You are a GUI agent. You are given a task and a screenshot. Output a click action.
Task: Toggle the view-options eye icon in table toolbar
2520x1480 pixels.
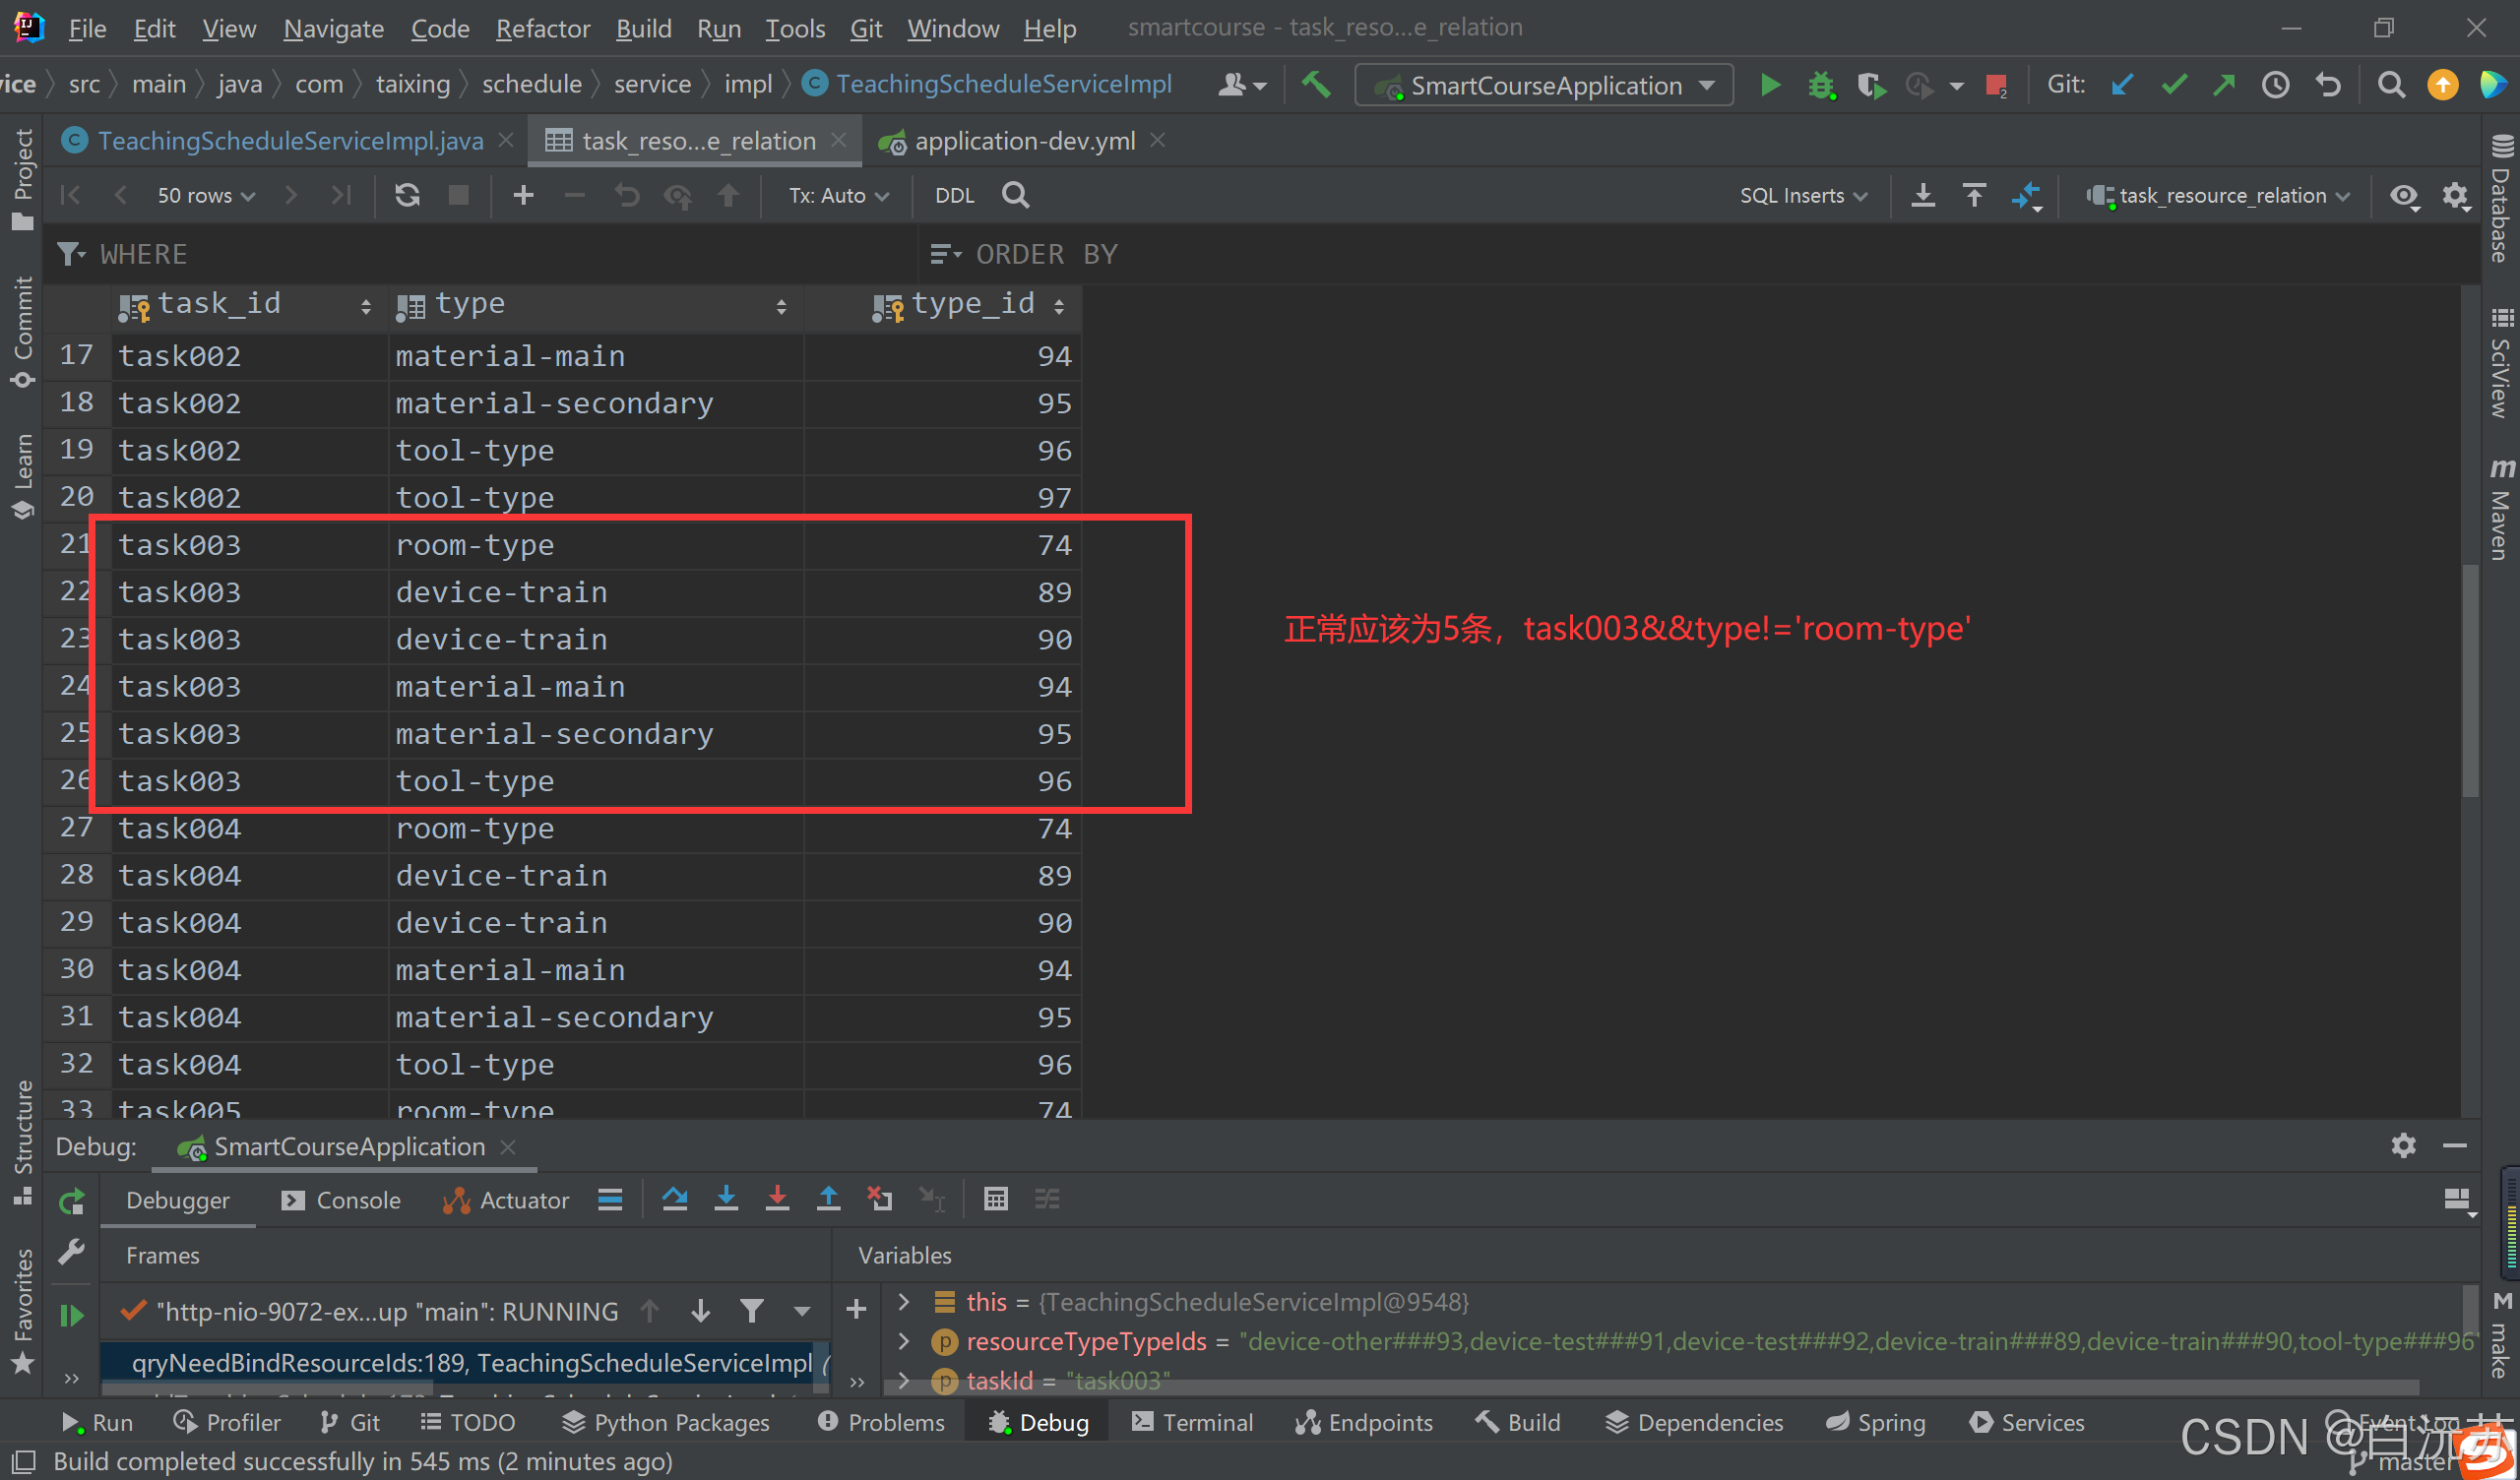(2404, 196)
